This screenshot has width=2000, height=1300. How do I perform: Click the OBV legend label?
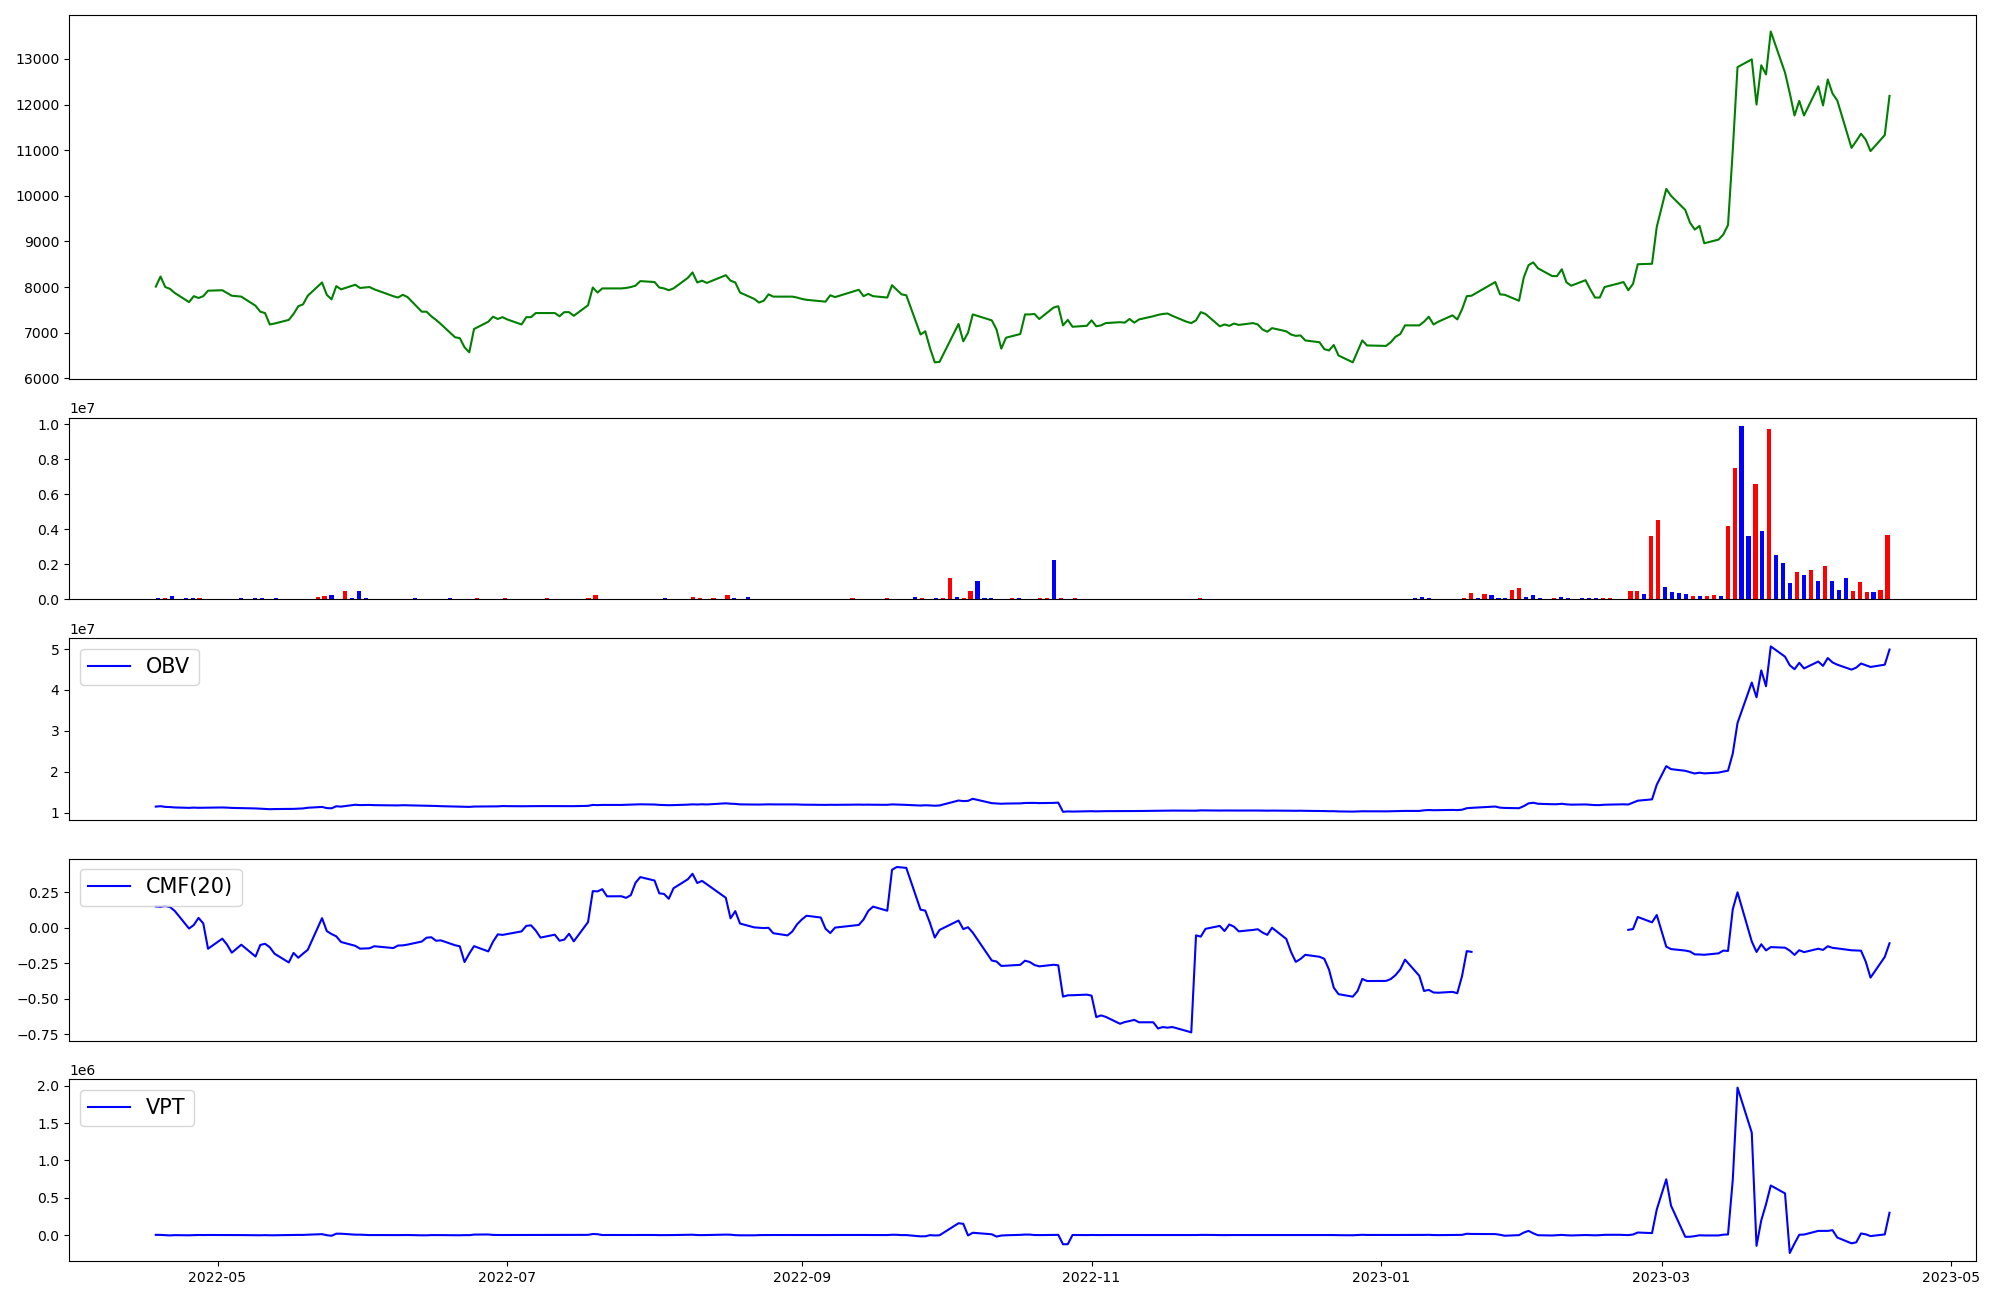pos(167,666)
